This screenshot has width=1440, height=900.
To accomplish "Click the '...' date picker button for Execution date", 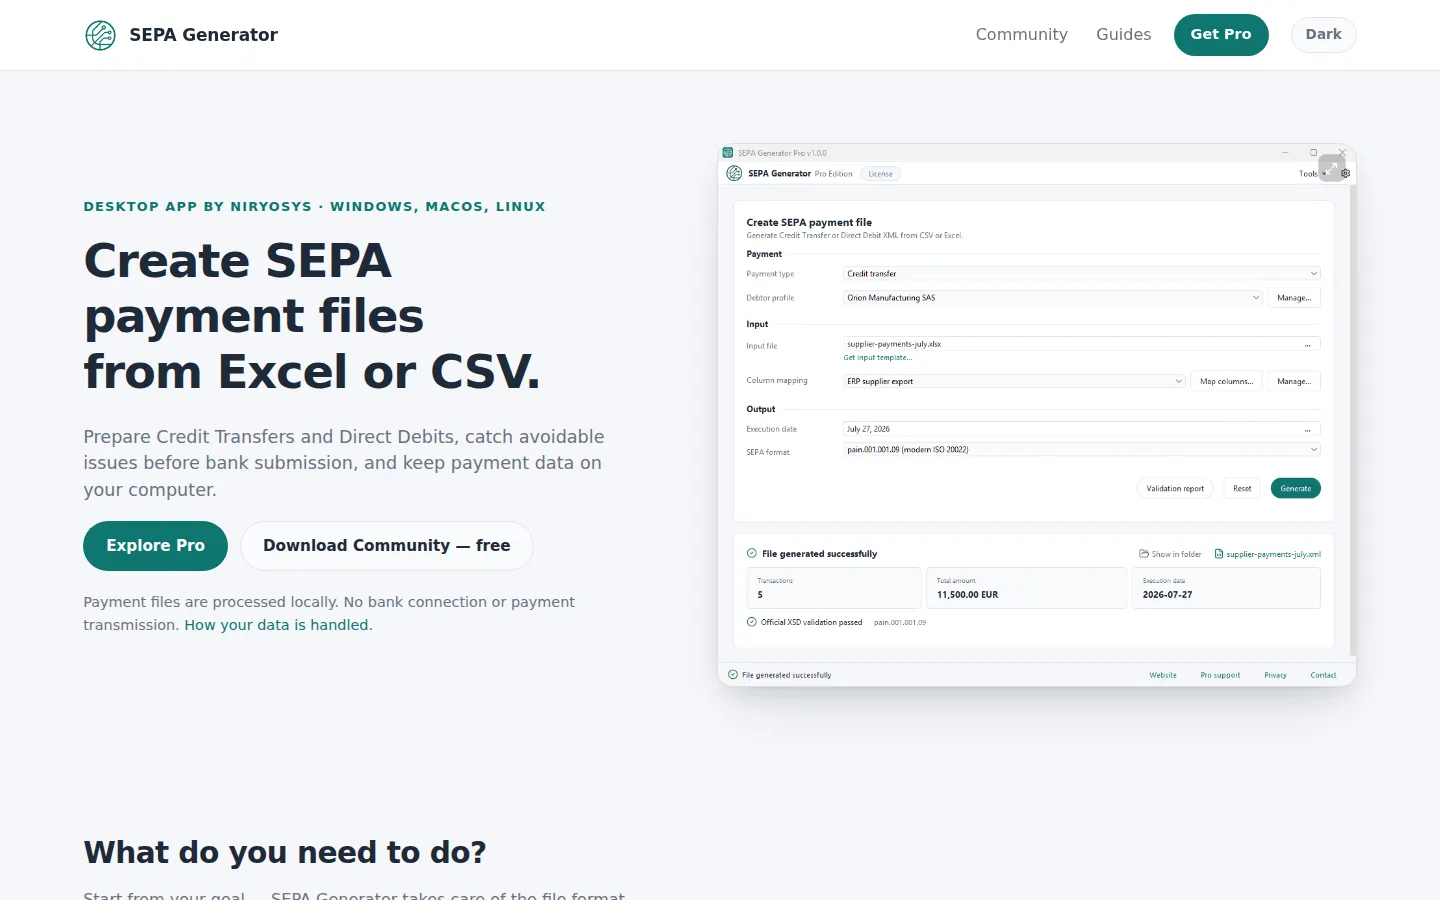I will (x=1307, y=429).
